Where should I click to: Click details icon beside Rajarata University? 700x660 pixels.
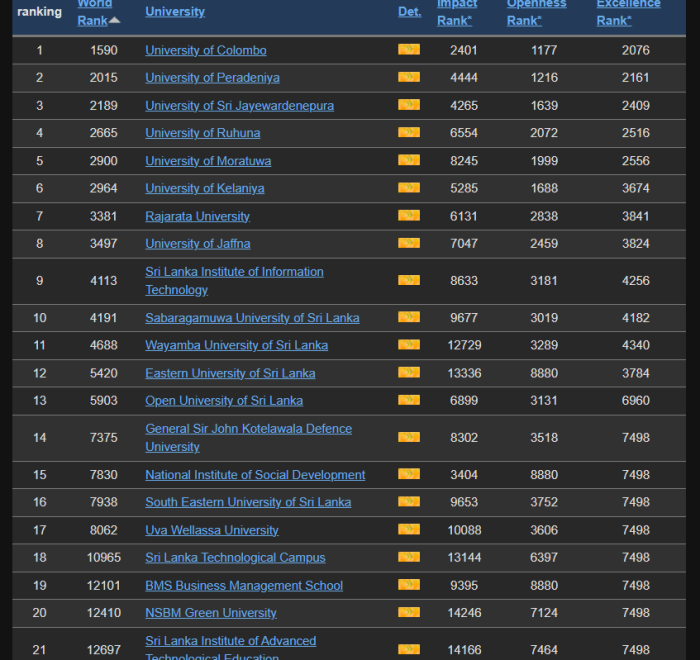coord(408,216)
